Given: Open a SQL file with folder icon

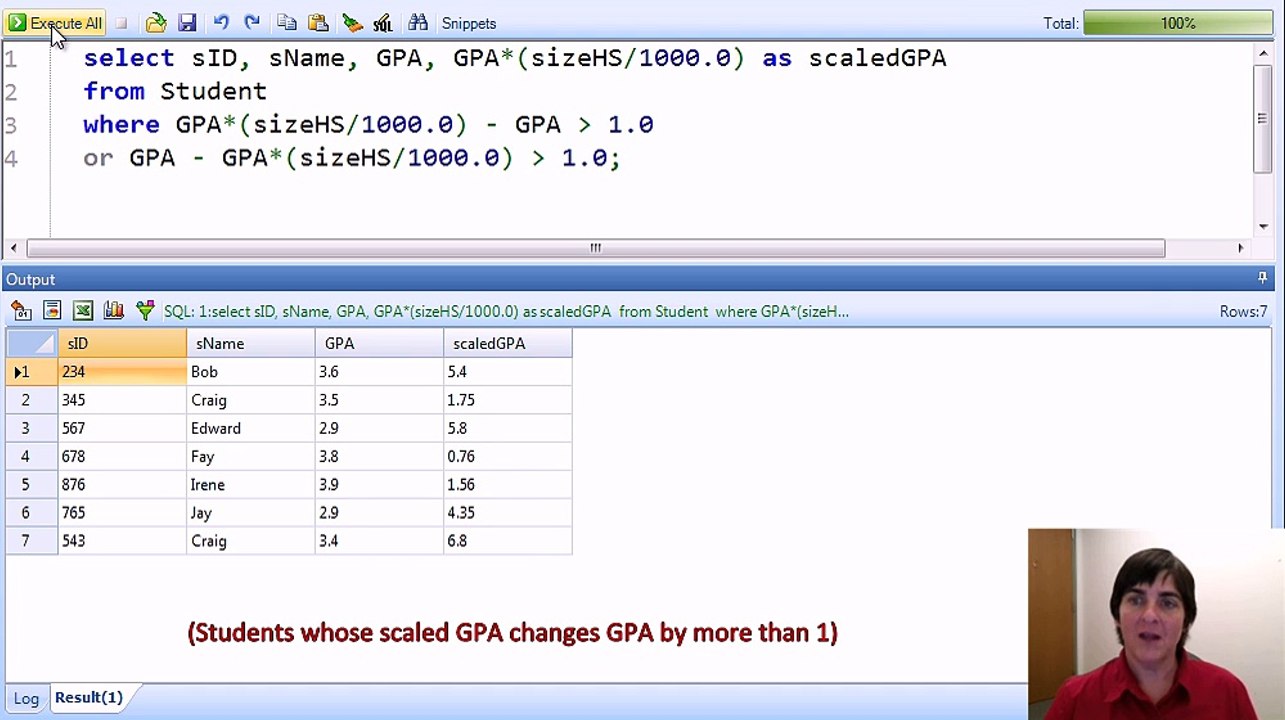Looking at the screenshot, I should pyautogui.click(x=156, y=23).
